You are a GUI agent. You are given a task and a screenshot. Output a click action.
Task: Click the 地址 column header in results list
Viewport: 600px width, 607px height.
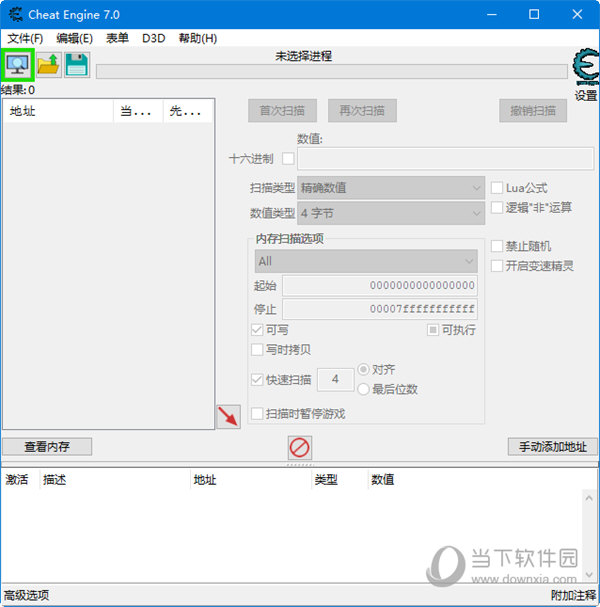[x=58, y=111]
